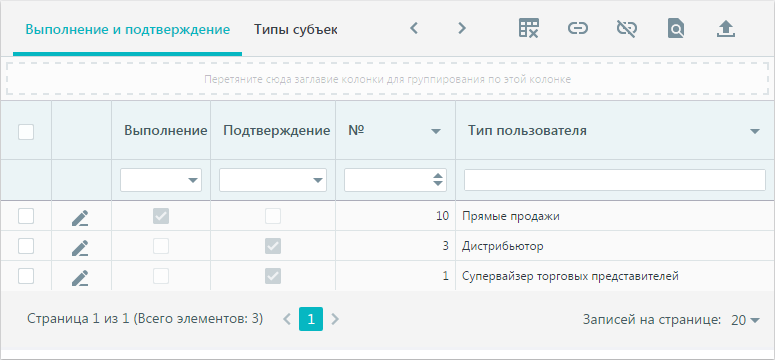The width and height of the screenshot is (775, 360).
Task: Go to page 1 button
Action: [x=311, y=319]
